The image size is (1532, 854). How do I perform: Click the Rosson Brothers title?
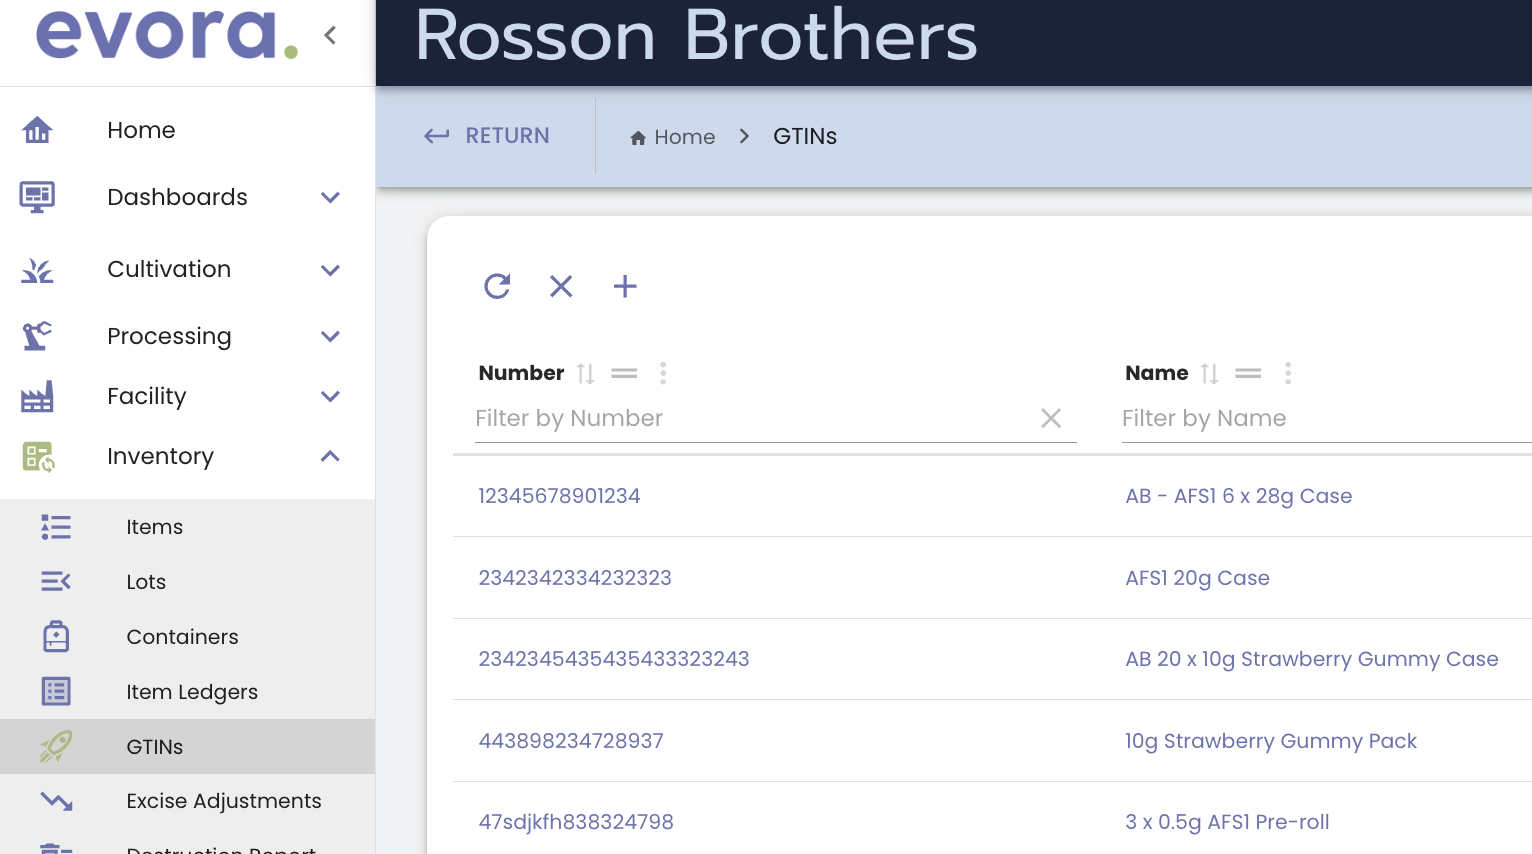[696, 35]
